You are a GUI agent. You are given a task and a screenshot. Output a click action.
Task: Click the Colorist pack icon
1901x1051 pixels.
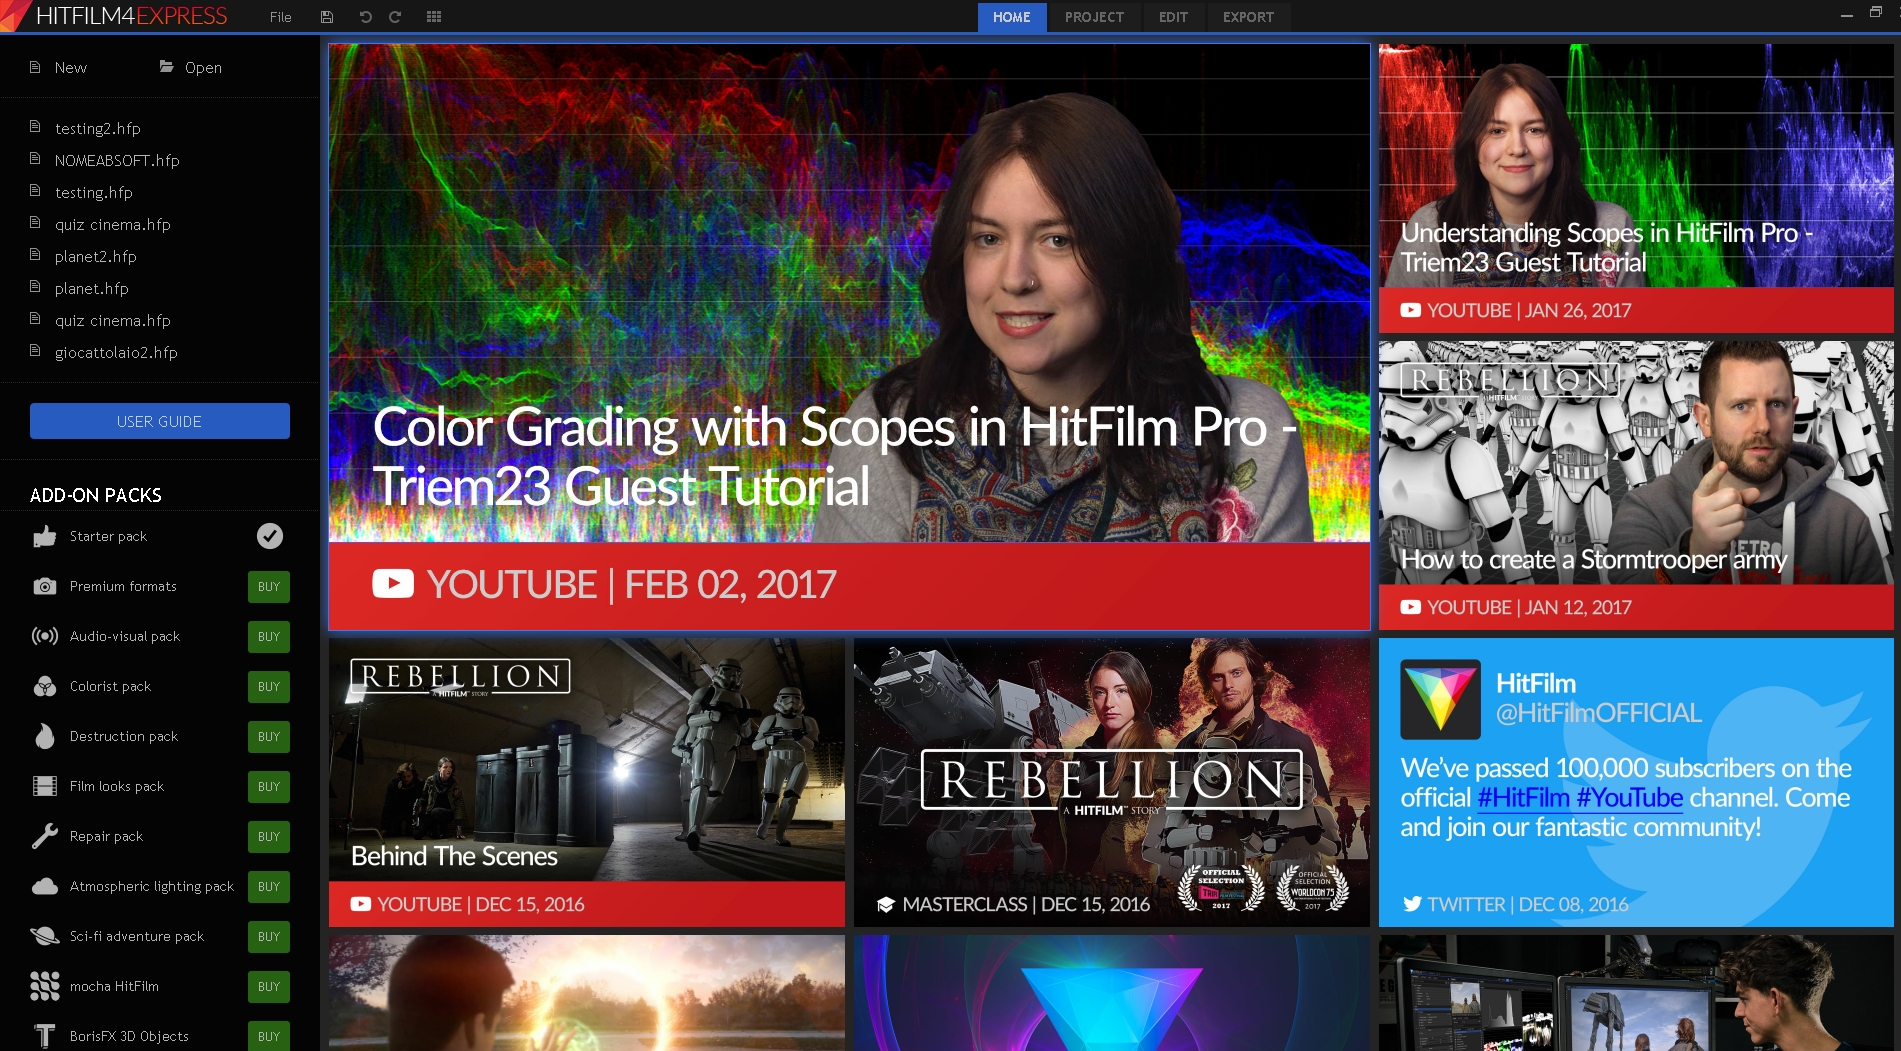[x=45, y=686]
